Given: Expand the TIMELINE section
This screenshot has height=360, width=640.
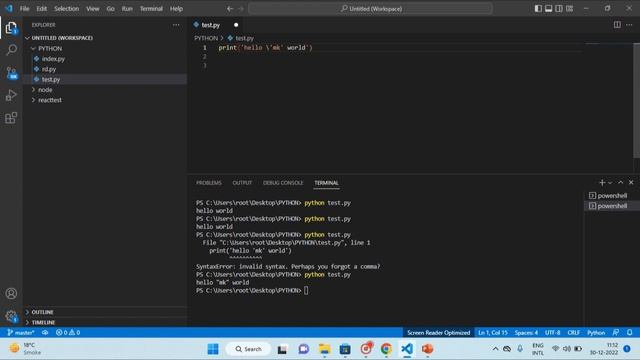Looking at the screenshot, I should pos(105,322).
